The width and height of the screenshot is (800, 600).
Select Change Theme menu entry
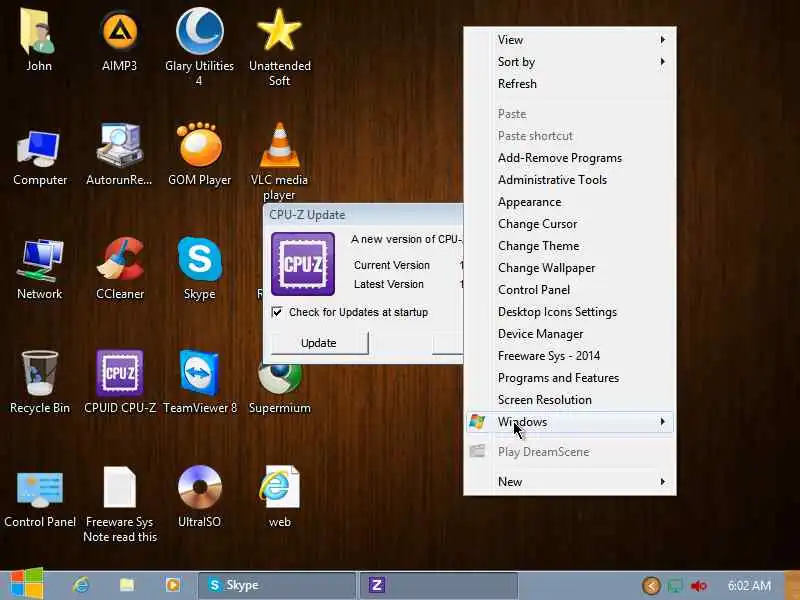(x=569, y=246)
